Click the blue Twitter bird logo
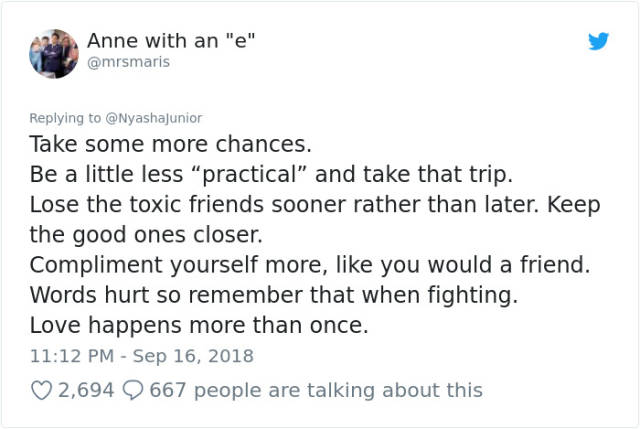The image size is (640, 429). click(598, 41)
